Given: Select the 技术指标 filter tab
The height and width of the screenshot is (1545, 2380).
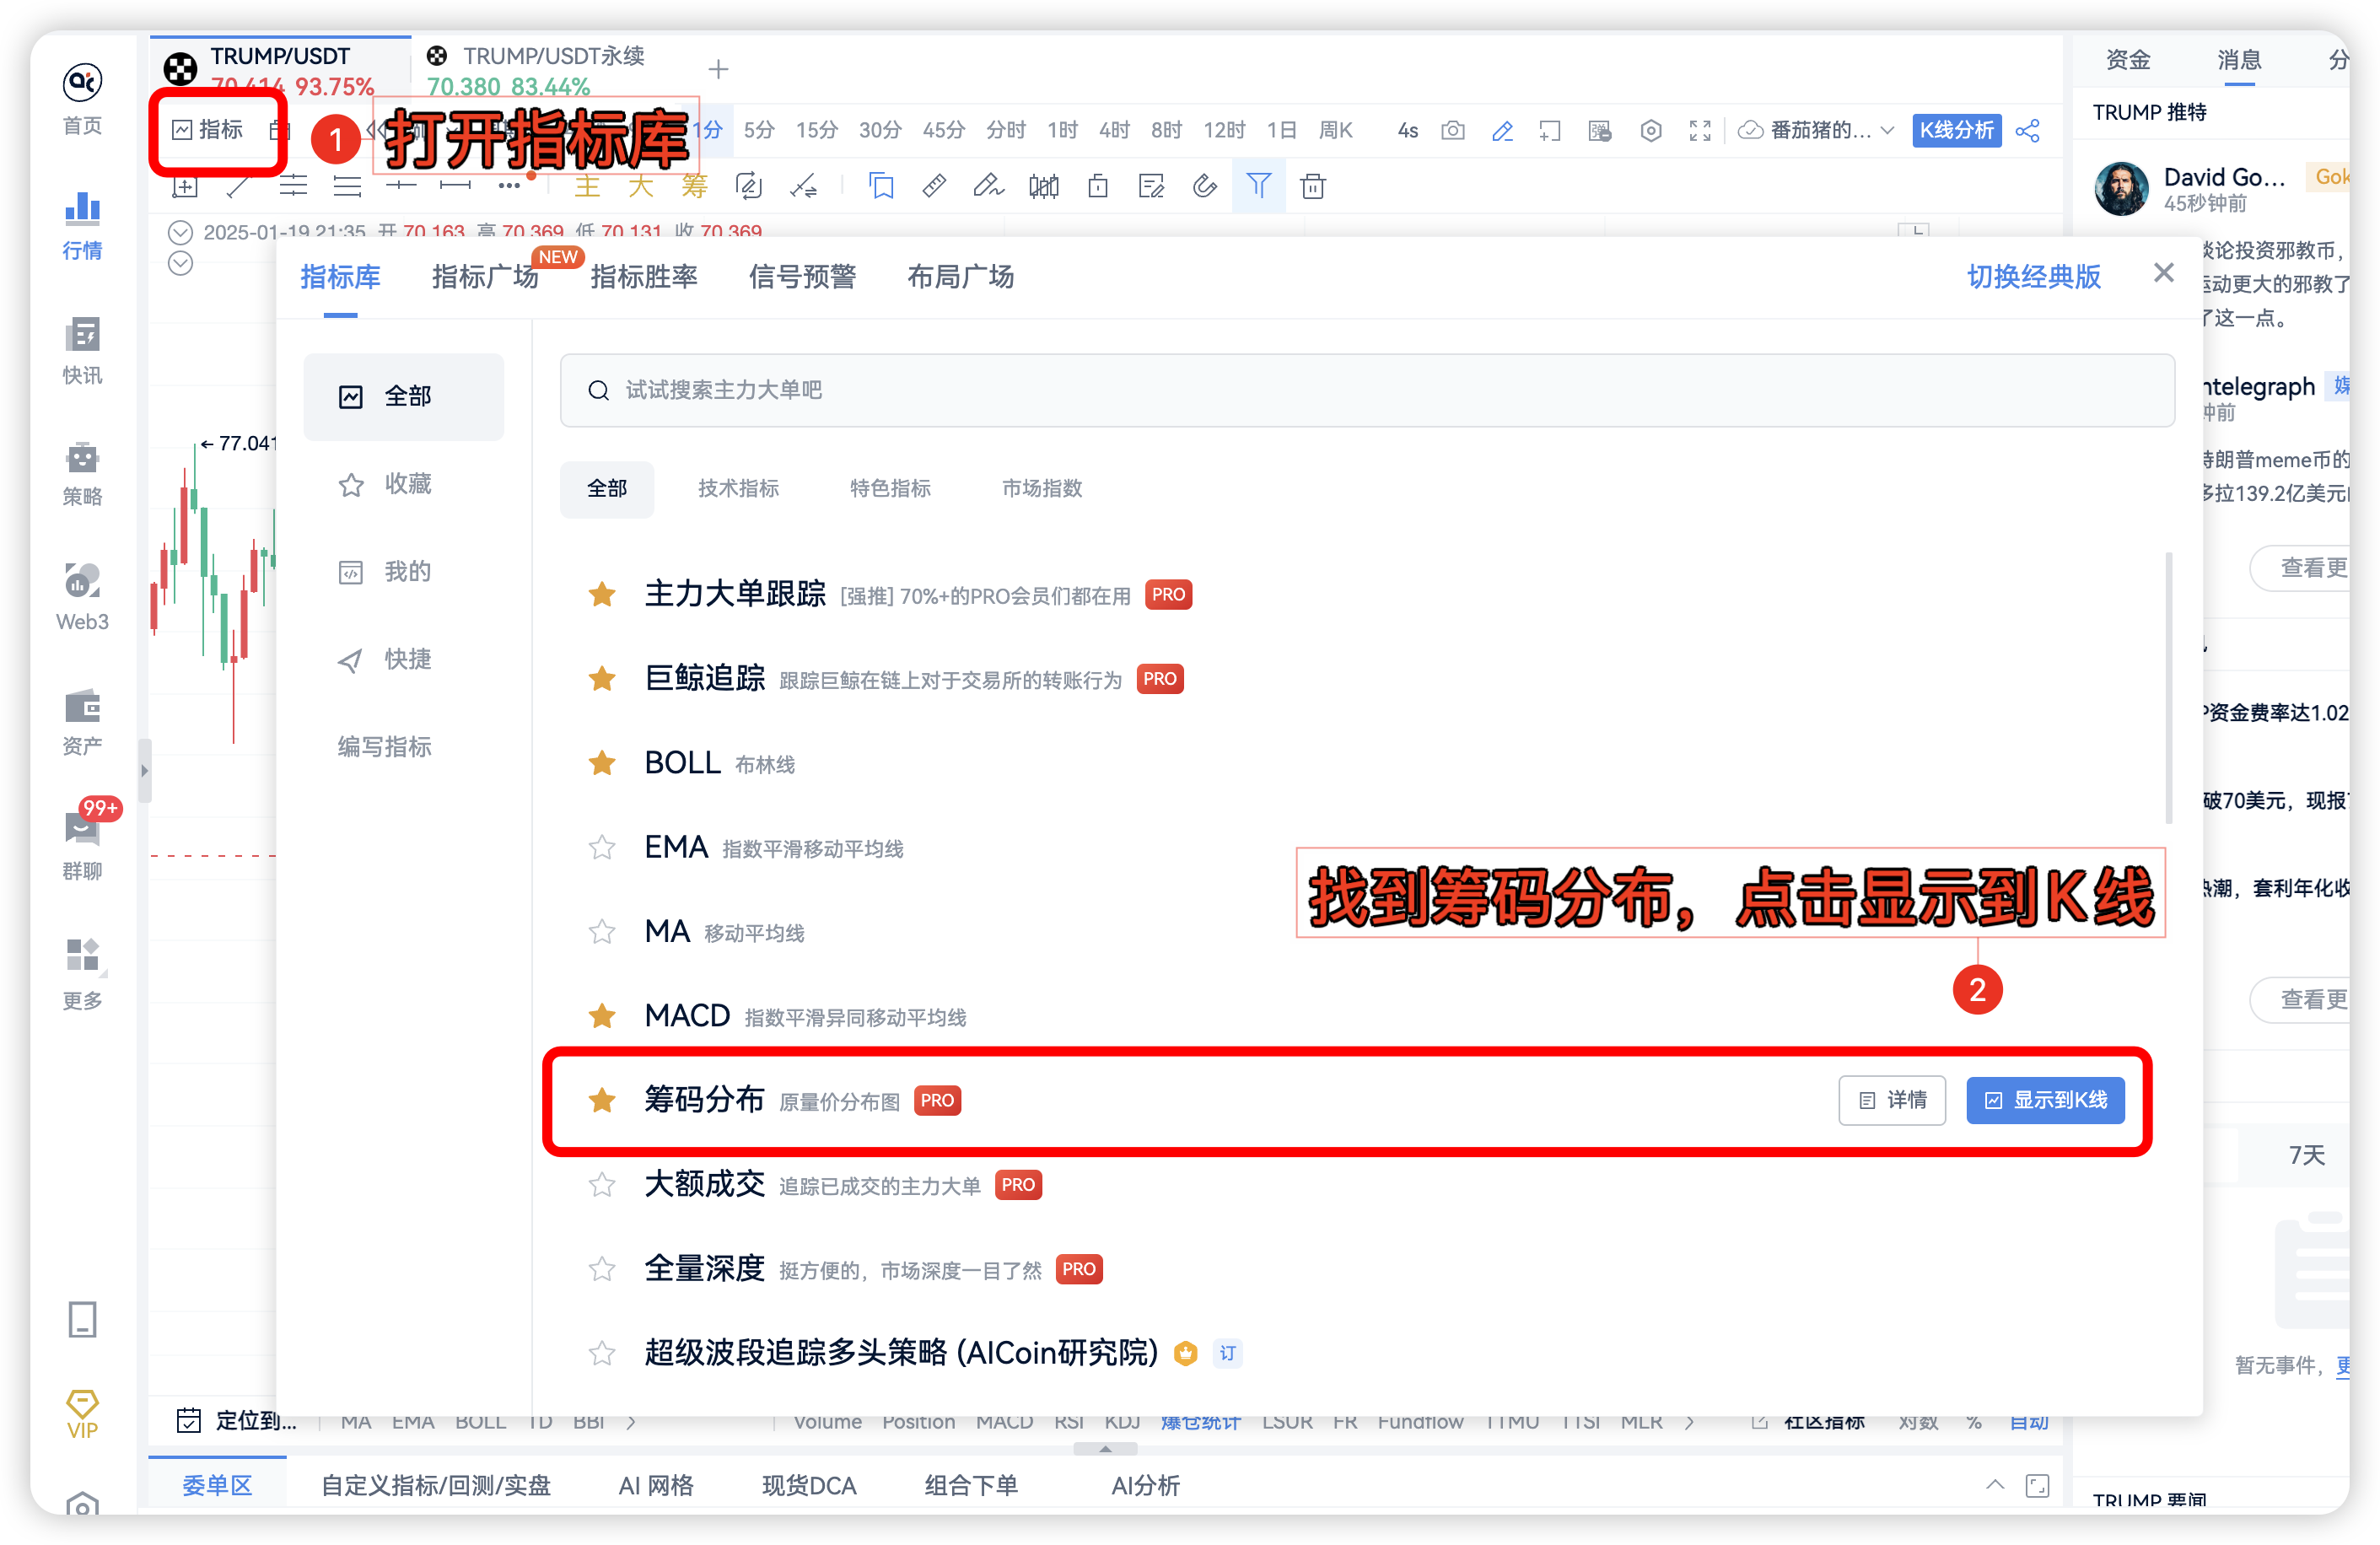Looking at the screenshot, I should (738, 488).
